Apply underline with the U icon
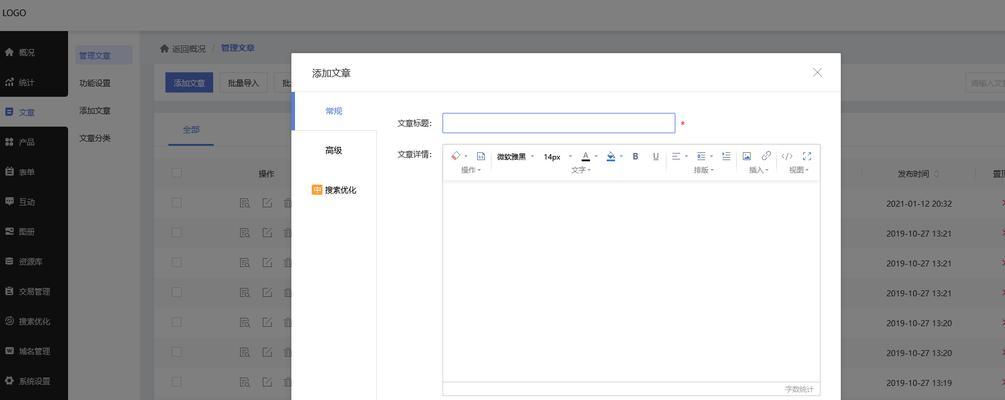 pyautogui.click(x=655, y=156)
